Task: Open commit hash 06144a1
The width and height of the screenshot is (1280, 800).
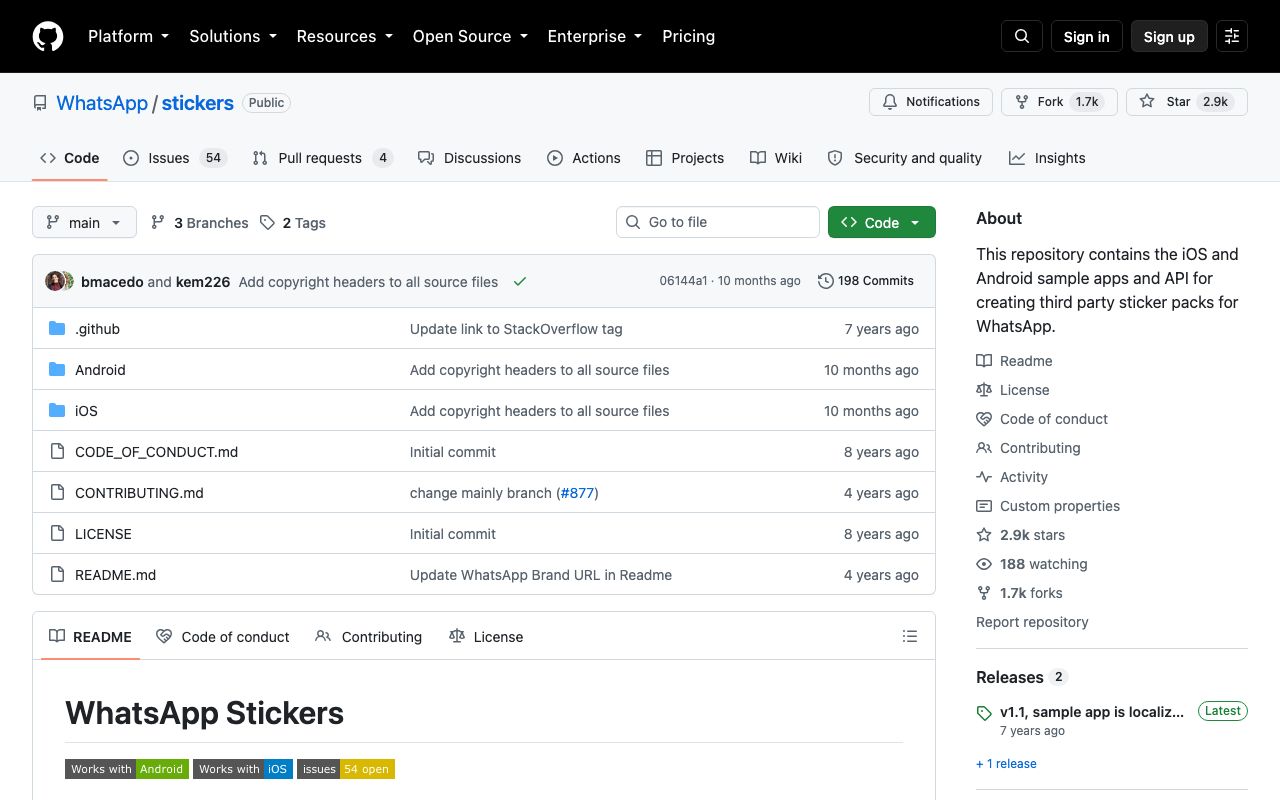Action: [x=683, y=281]
